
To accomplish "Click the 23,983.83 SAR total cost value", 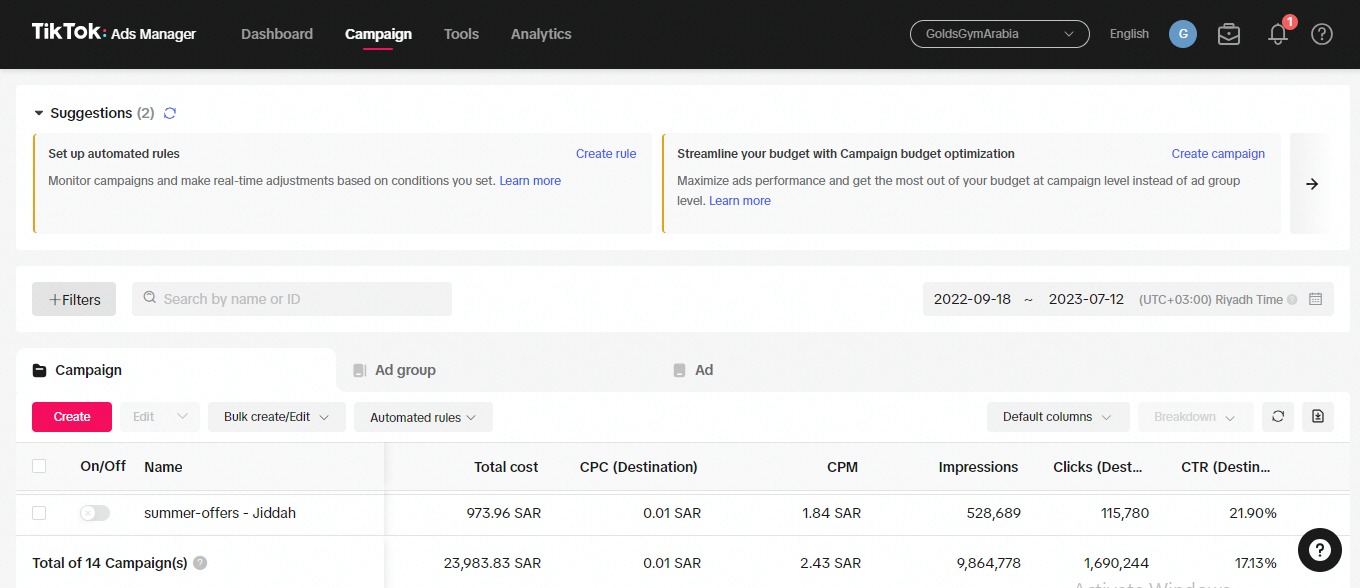I will point(492,563).
